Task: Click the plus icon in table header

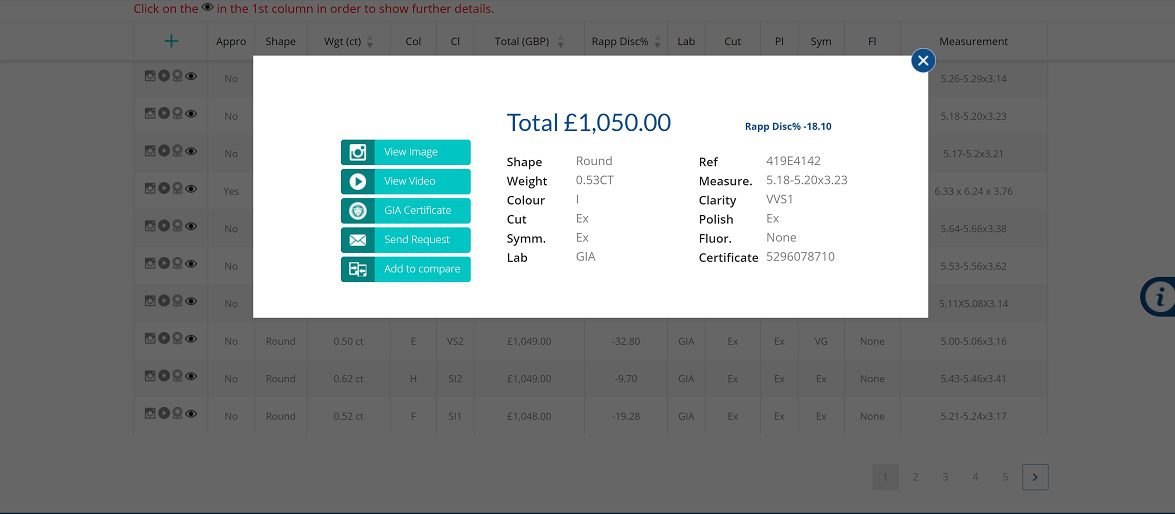Action: pos(171,41)
